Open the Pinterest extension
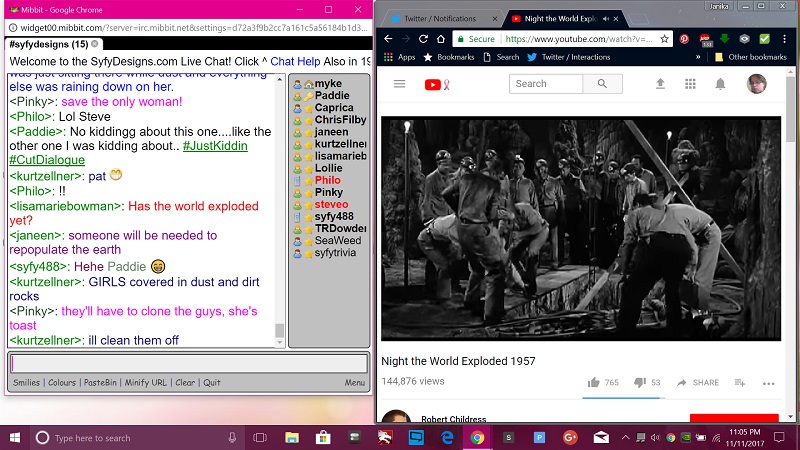Screen dimensions: 800x450 coord(684,39)
